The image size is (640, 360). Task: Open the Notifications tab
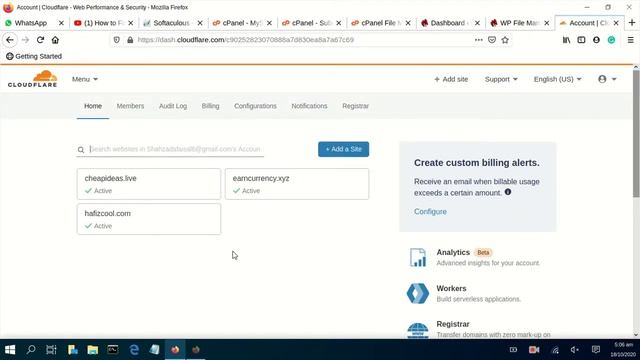pyautogui.click(x=309, y=106)
